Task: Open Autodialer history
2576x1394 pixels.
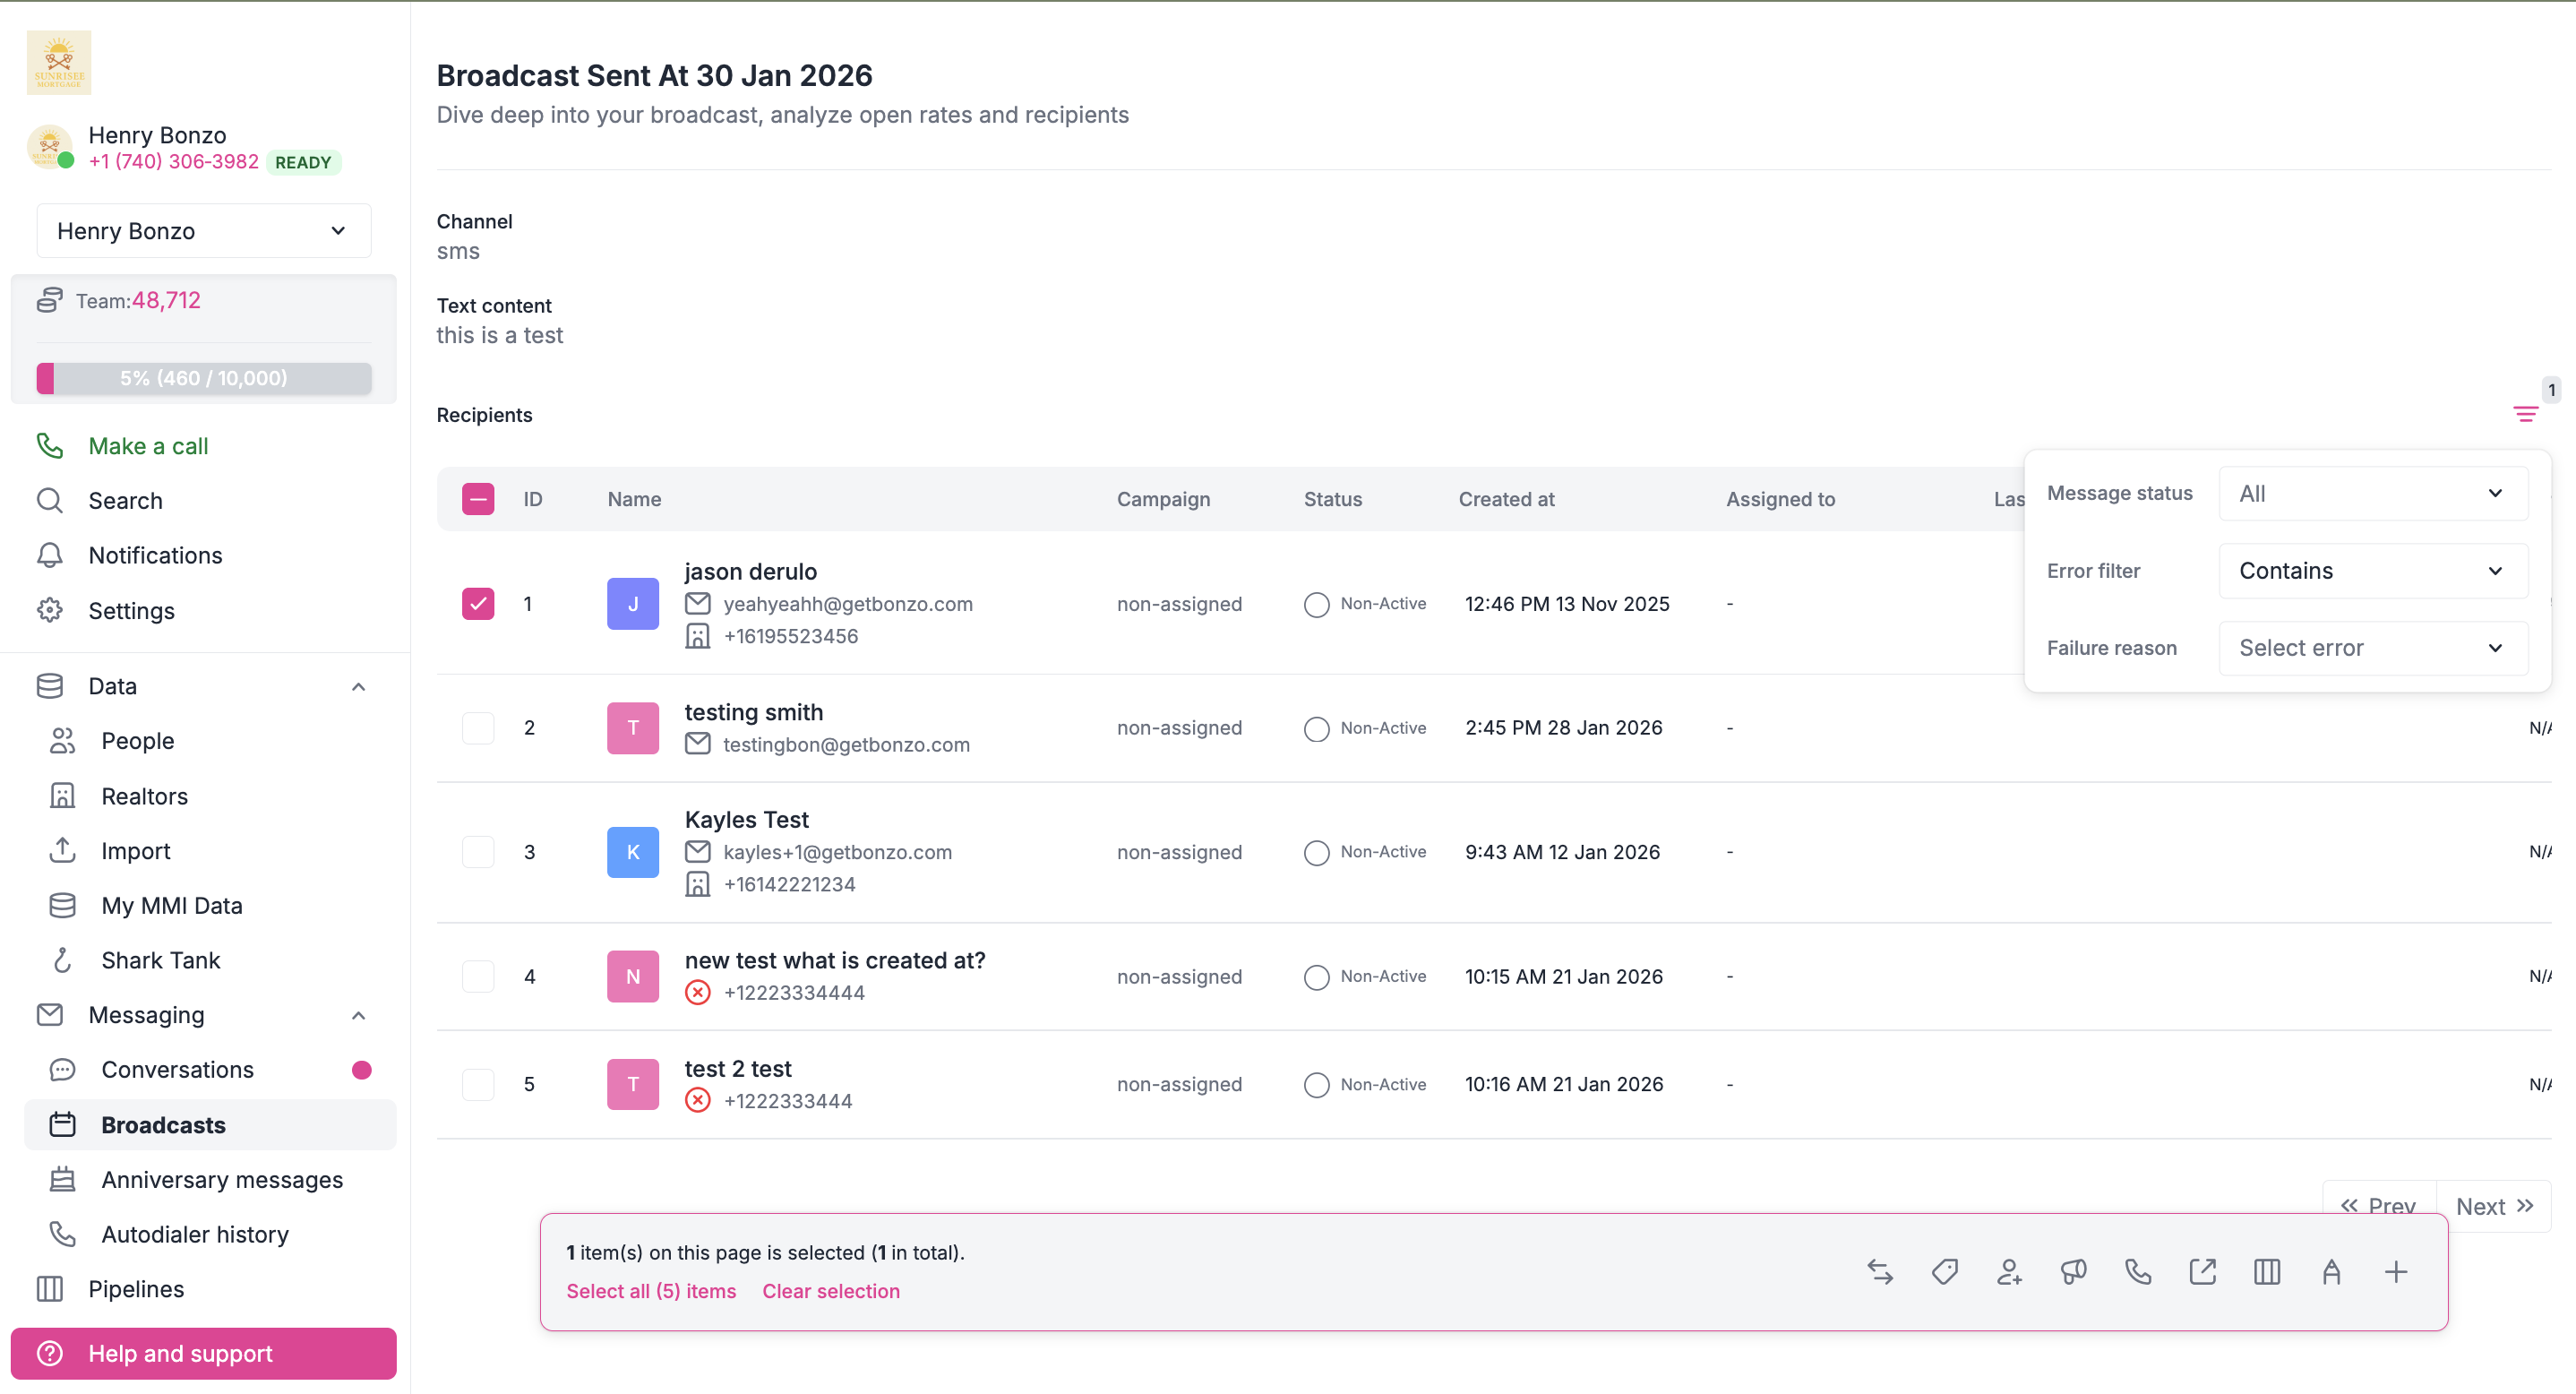Action: 195,1235
